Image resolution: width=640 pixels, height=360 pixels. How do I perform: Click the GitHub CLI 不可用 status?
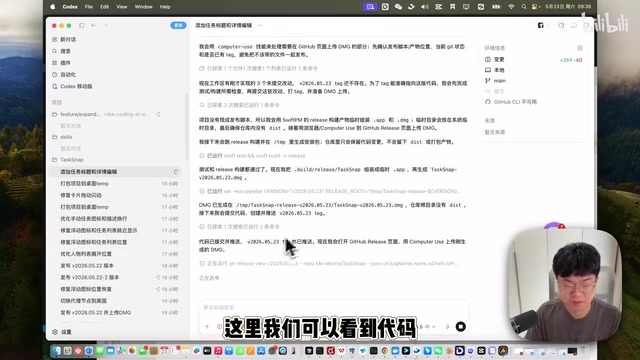pos(511,102)
